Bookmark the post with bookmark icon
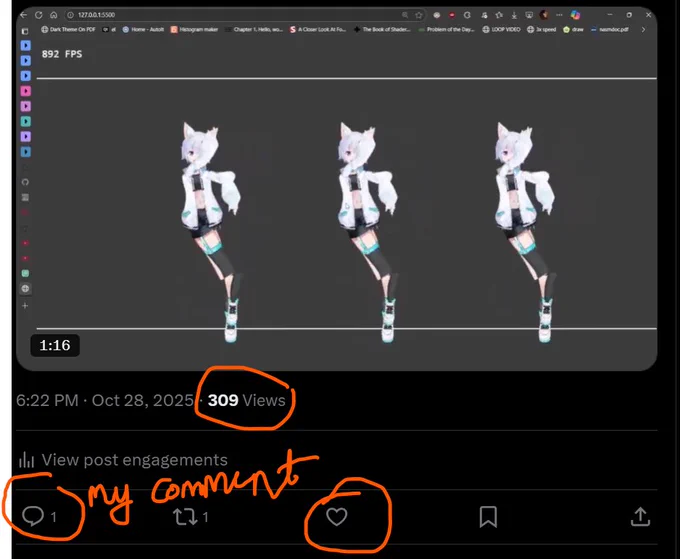This screenshot has width=680, height=559. pos(488,517)
